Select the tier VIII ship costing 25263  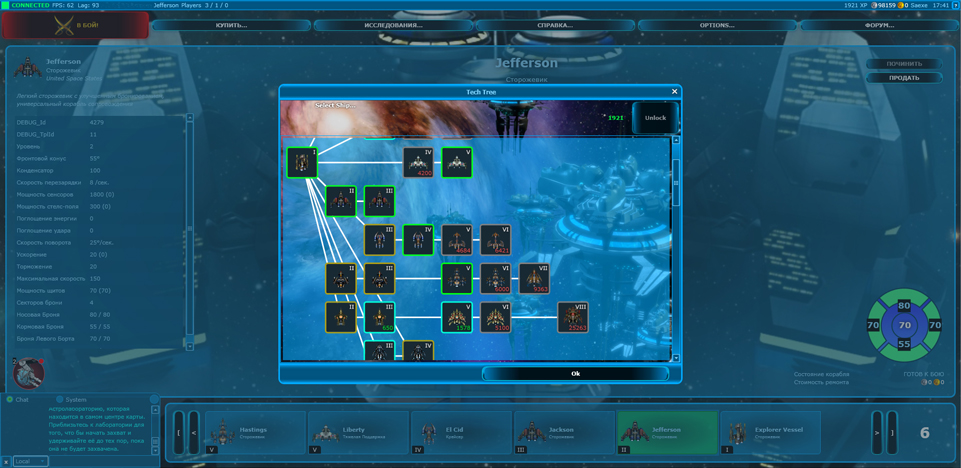point(572,317)
